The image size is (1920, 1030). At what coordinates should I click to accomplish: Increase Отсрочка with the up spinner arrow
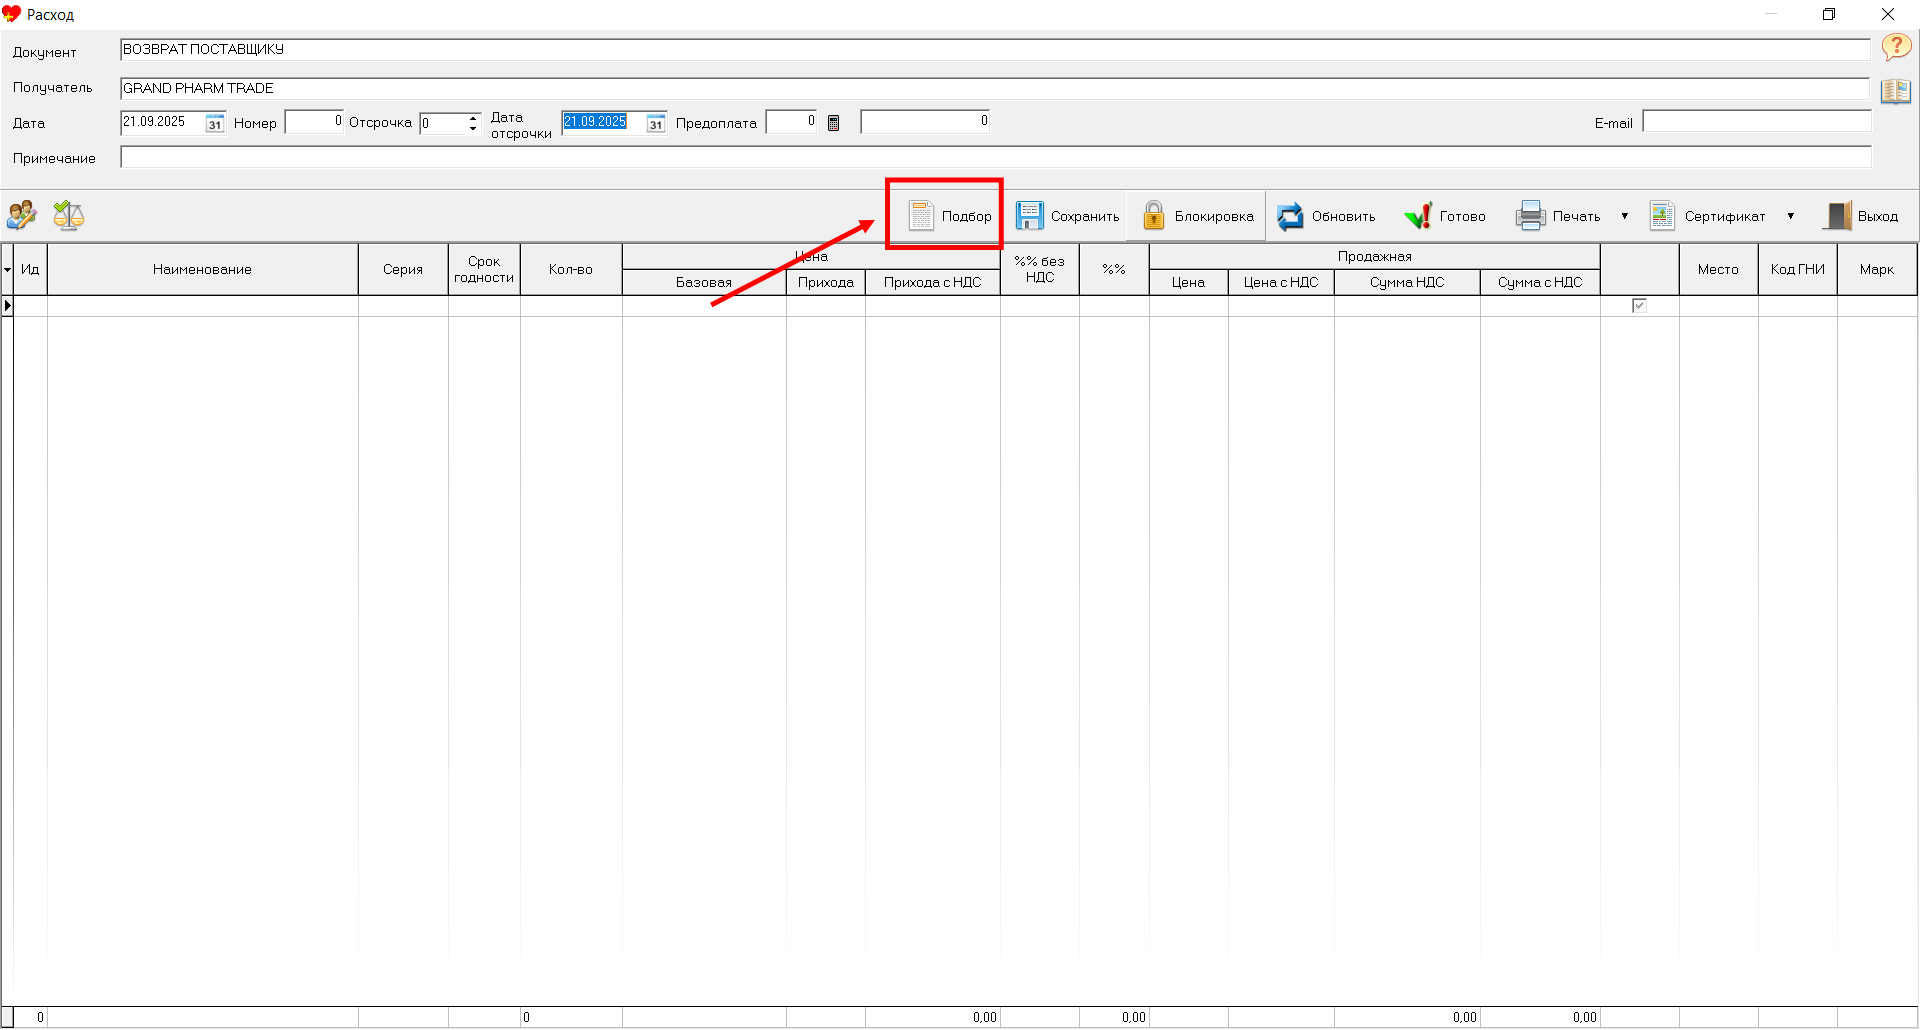point(473,118)
